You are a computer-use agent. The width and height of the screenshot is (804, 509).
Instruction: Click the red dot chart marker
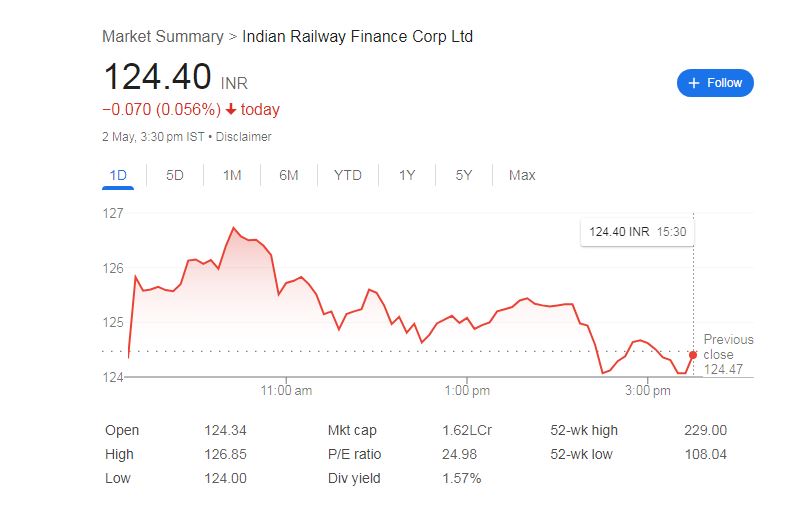tap(693, 355)
